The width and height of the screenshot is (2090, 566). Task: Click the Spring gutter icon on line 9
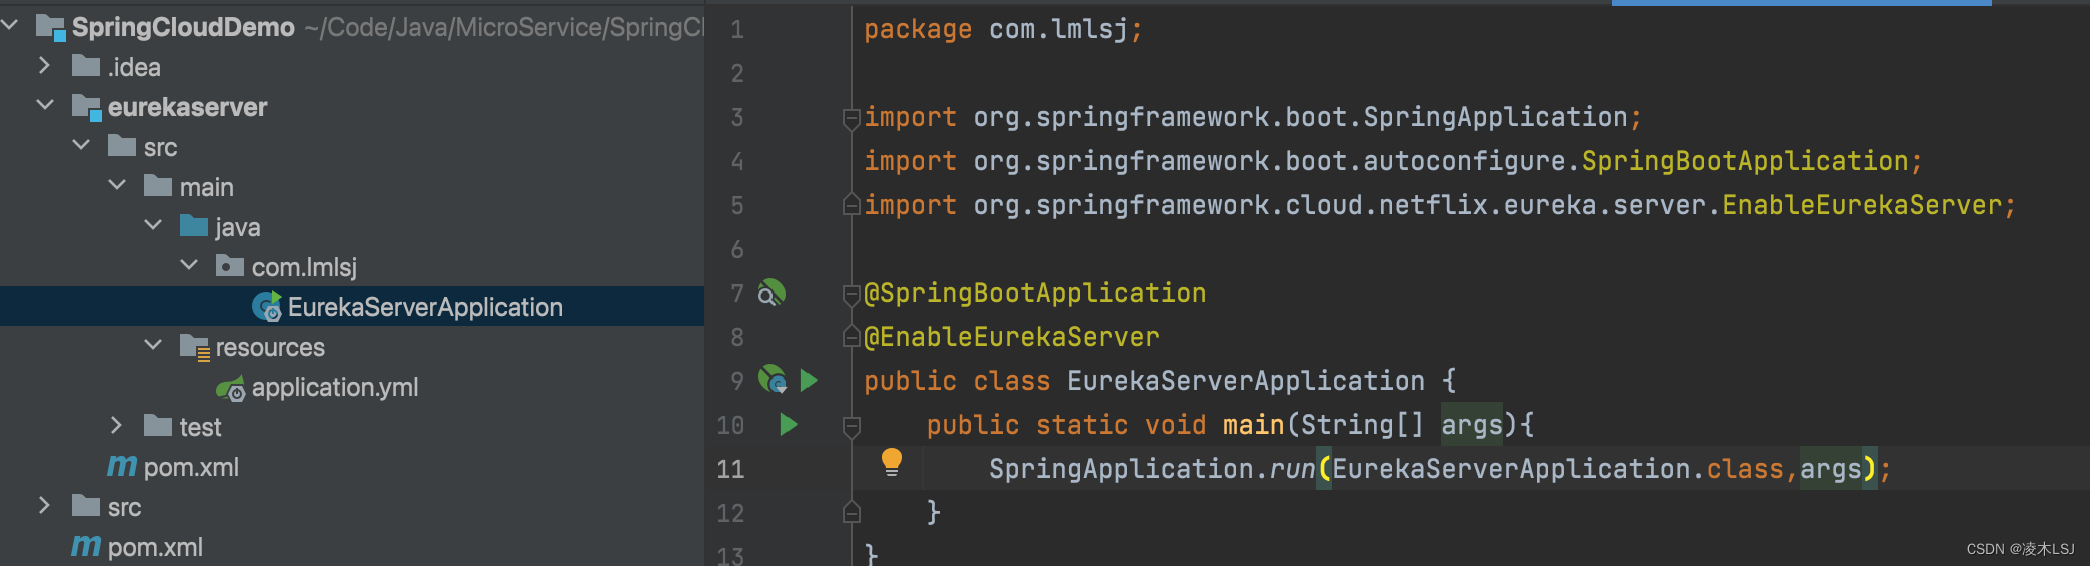pyautogui.click(x=772, y=379)
